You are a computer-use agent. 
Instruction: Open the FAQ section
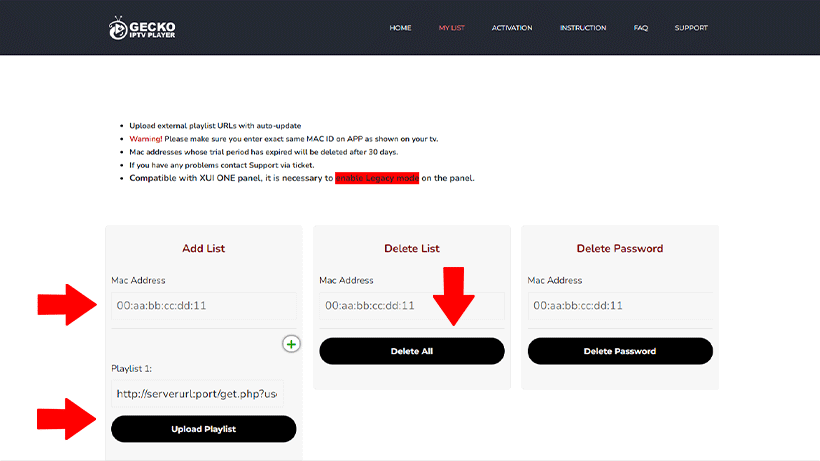point(640,28)
